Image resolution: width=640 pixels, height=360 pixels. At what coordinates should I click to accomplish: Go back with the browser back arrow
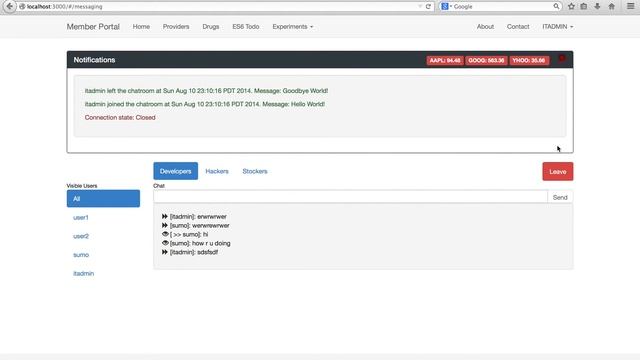click(x=9, y=7)
